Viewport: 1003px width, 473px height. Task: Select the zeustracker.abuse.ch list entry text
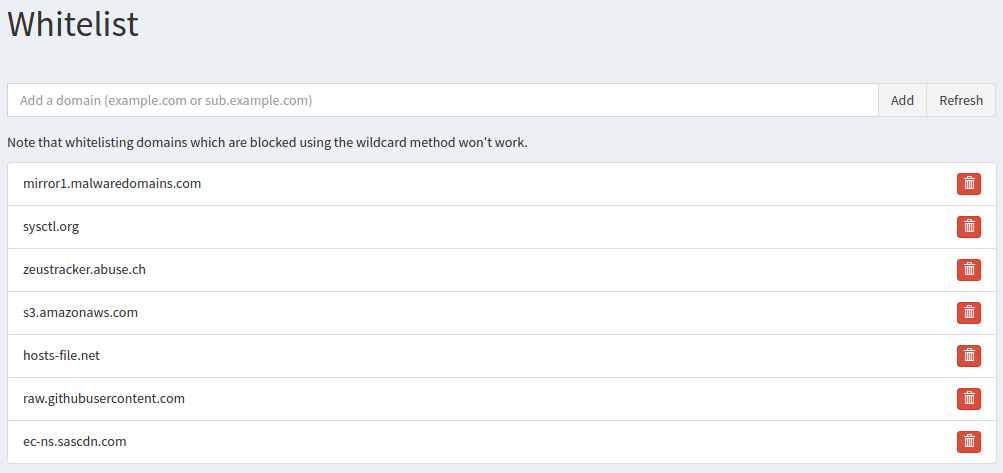click(x=85, y=270)
